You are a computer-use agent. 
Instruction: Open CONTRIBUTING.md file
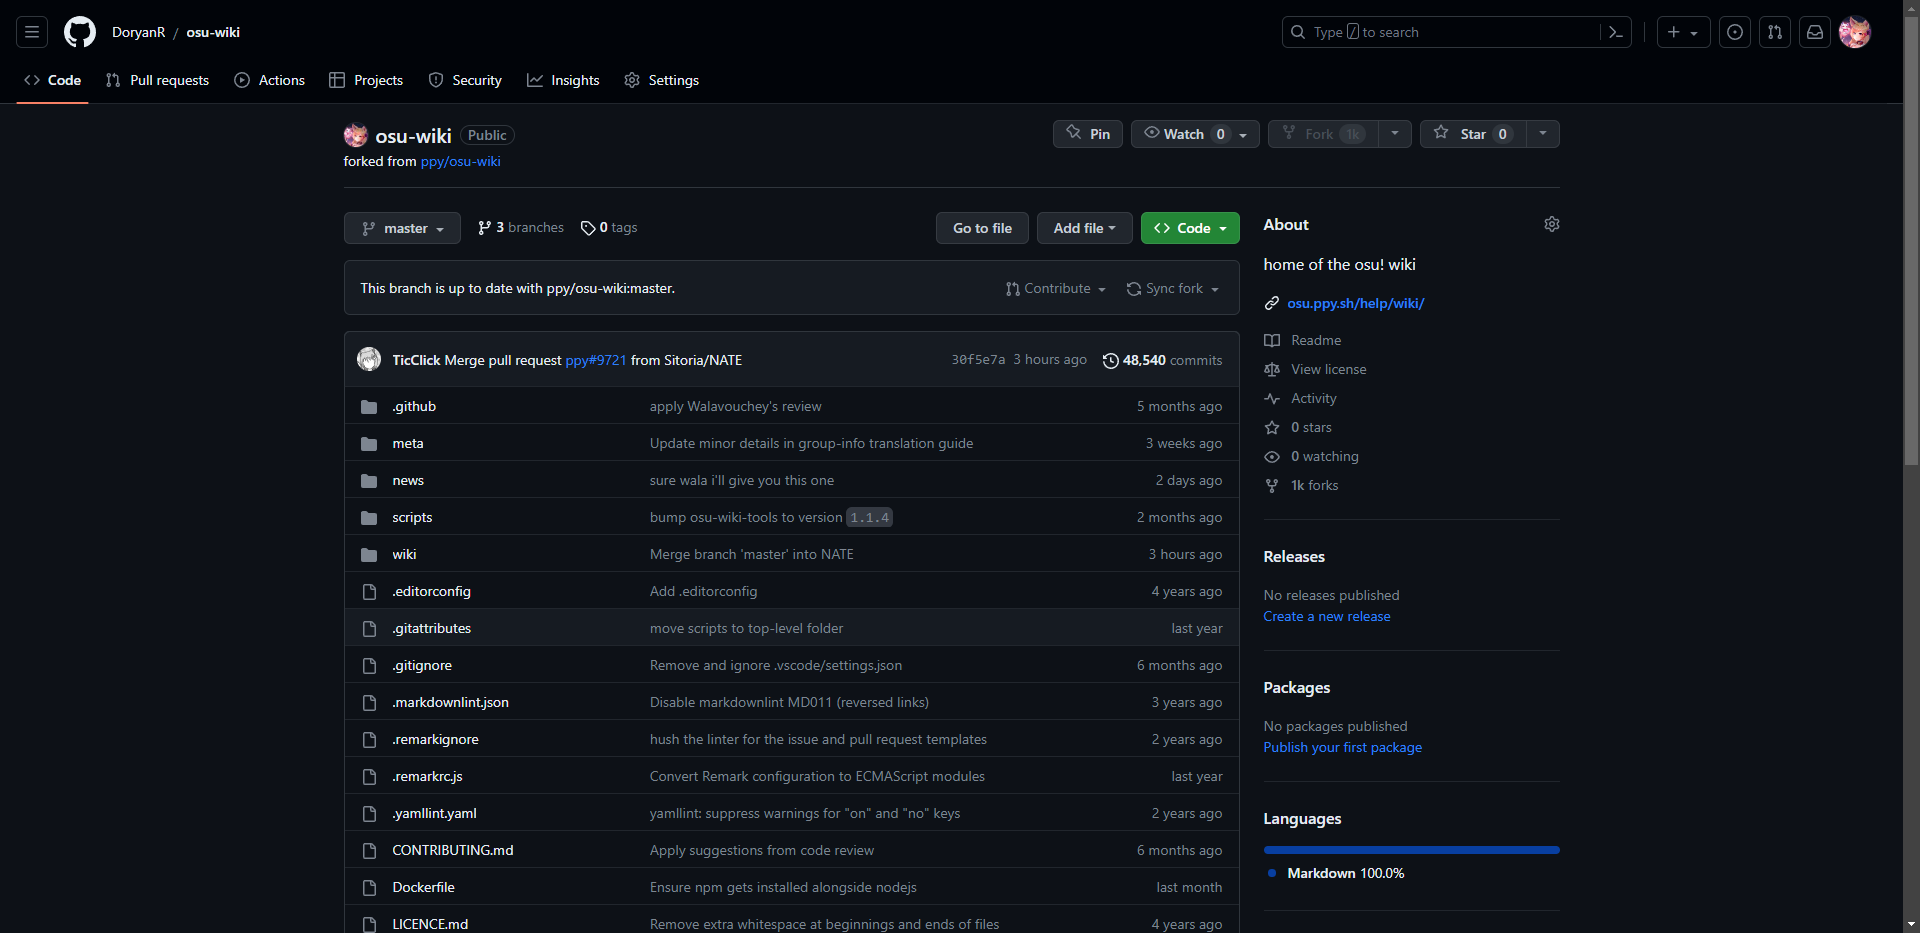[453, 851]
